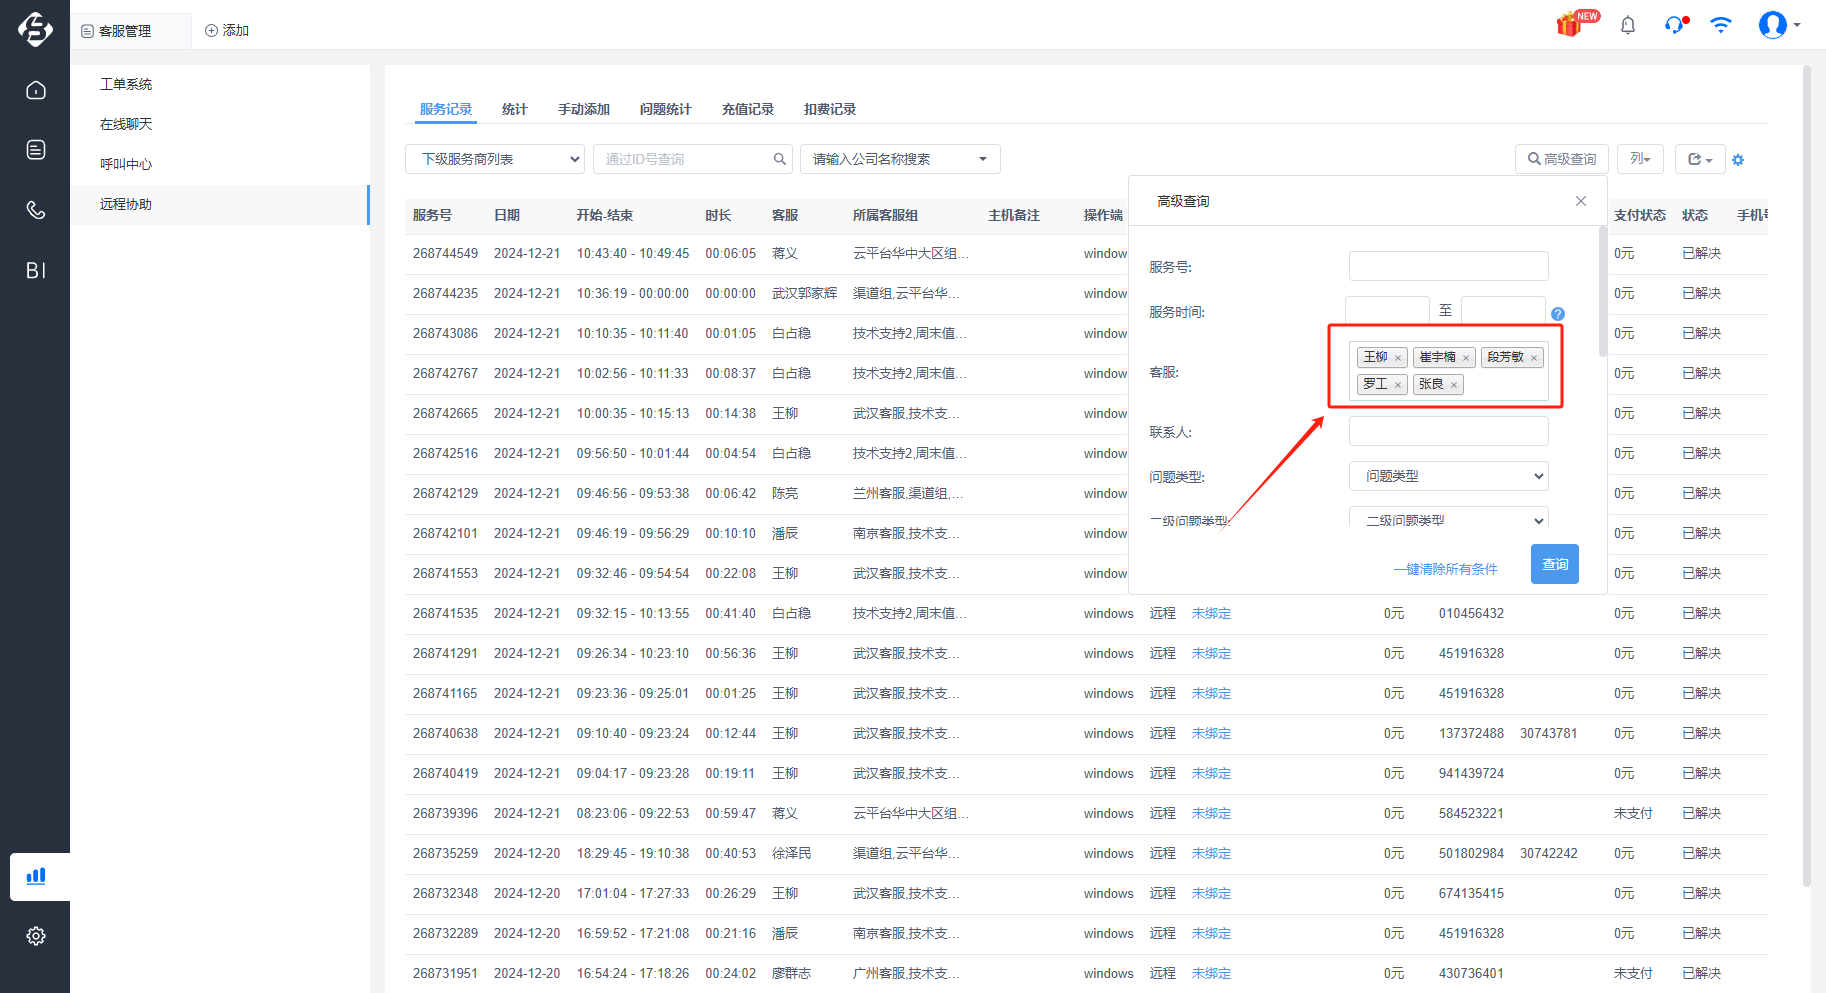Open the user avatar menu
1826x993 pixels.
[x=1779, y=24]
